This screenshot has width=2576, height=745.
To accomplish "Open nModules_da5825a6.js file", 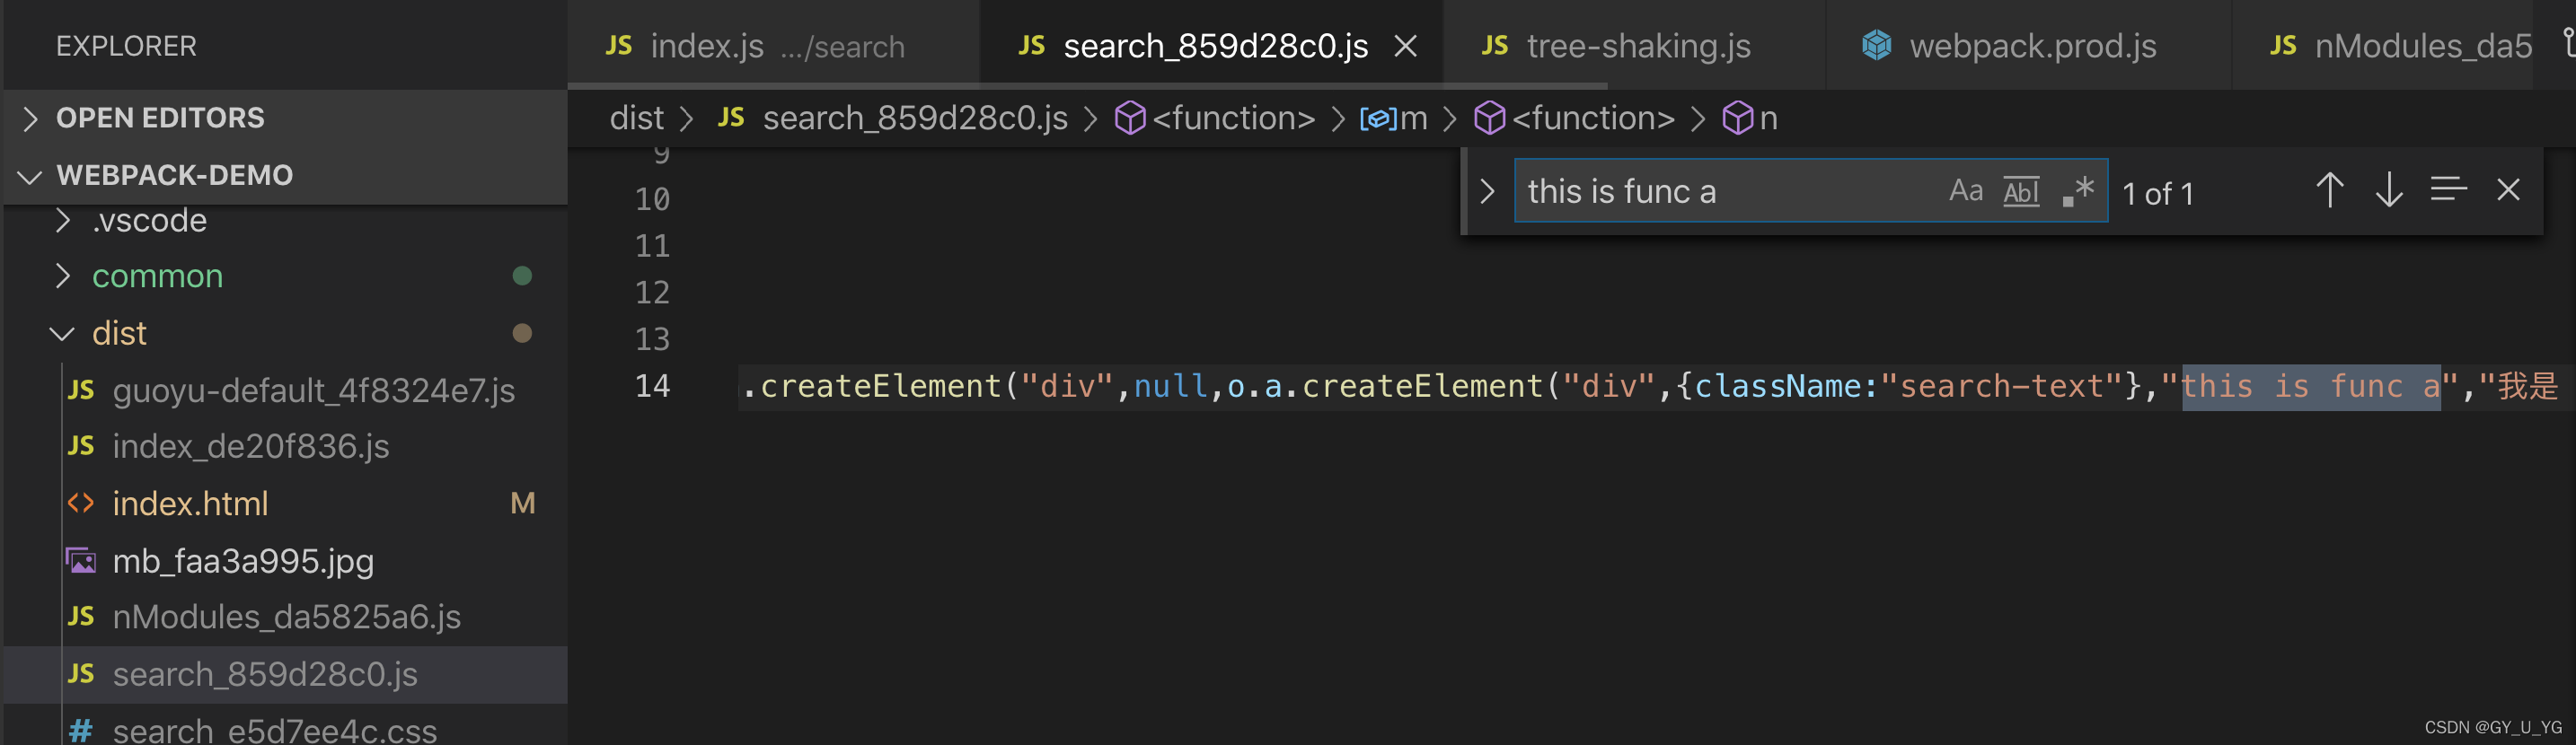I will click(286, 617).
